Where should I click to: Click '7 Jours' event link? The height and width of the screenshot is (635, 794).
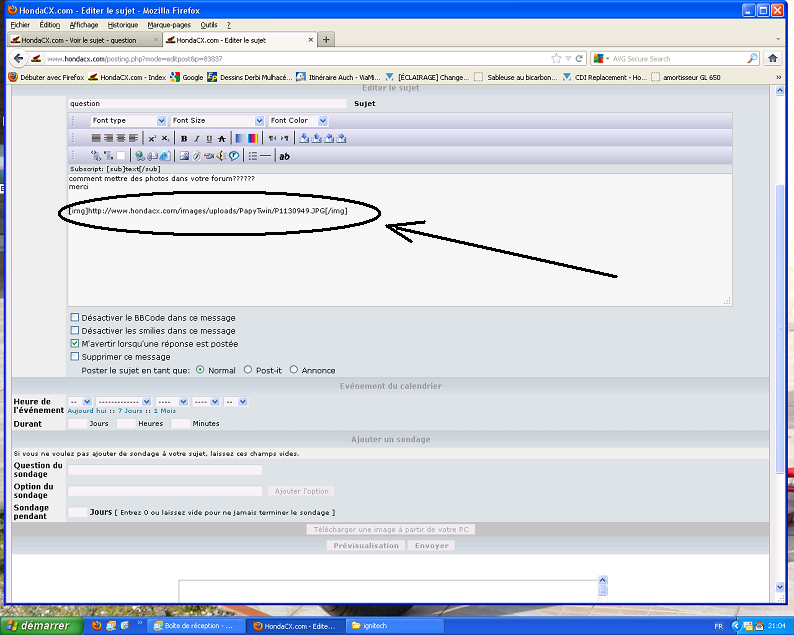coord(130,411)
